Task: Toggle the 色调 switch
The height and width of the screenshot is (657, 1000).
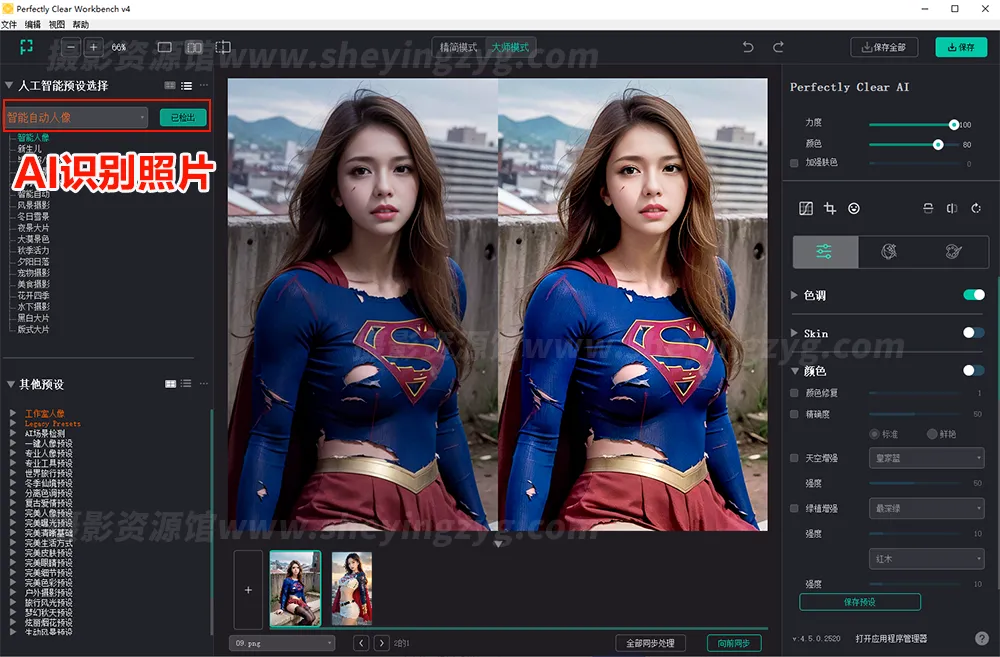Action: click(x=974, y=295)
